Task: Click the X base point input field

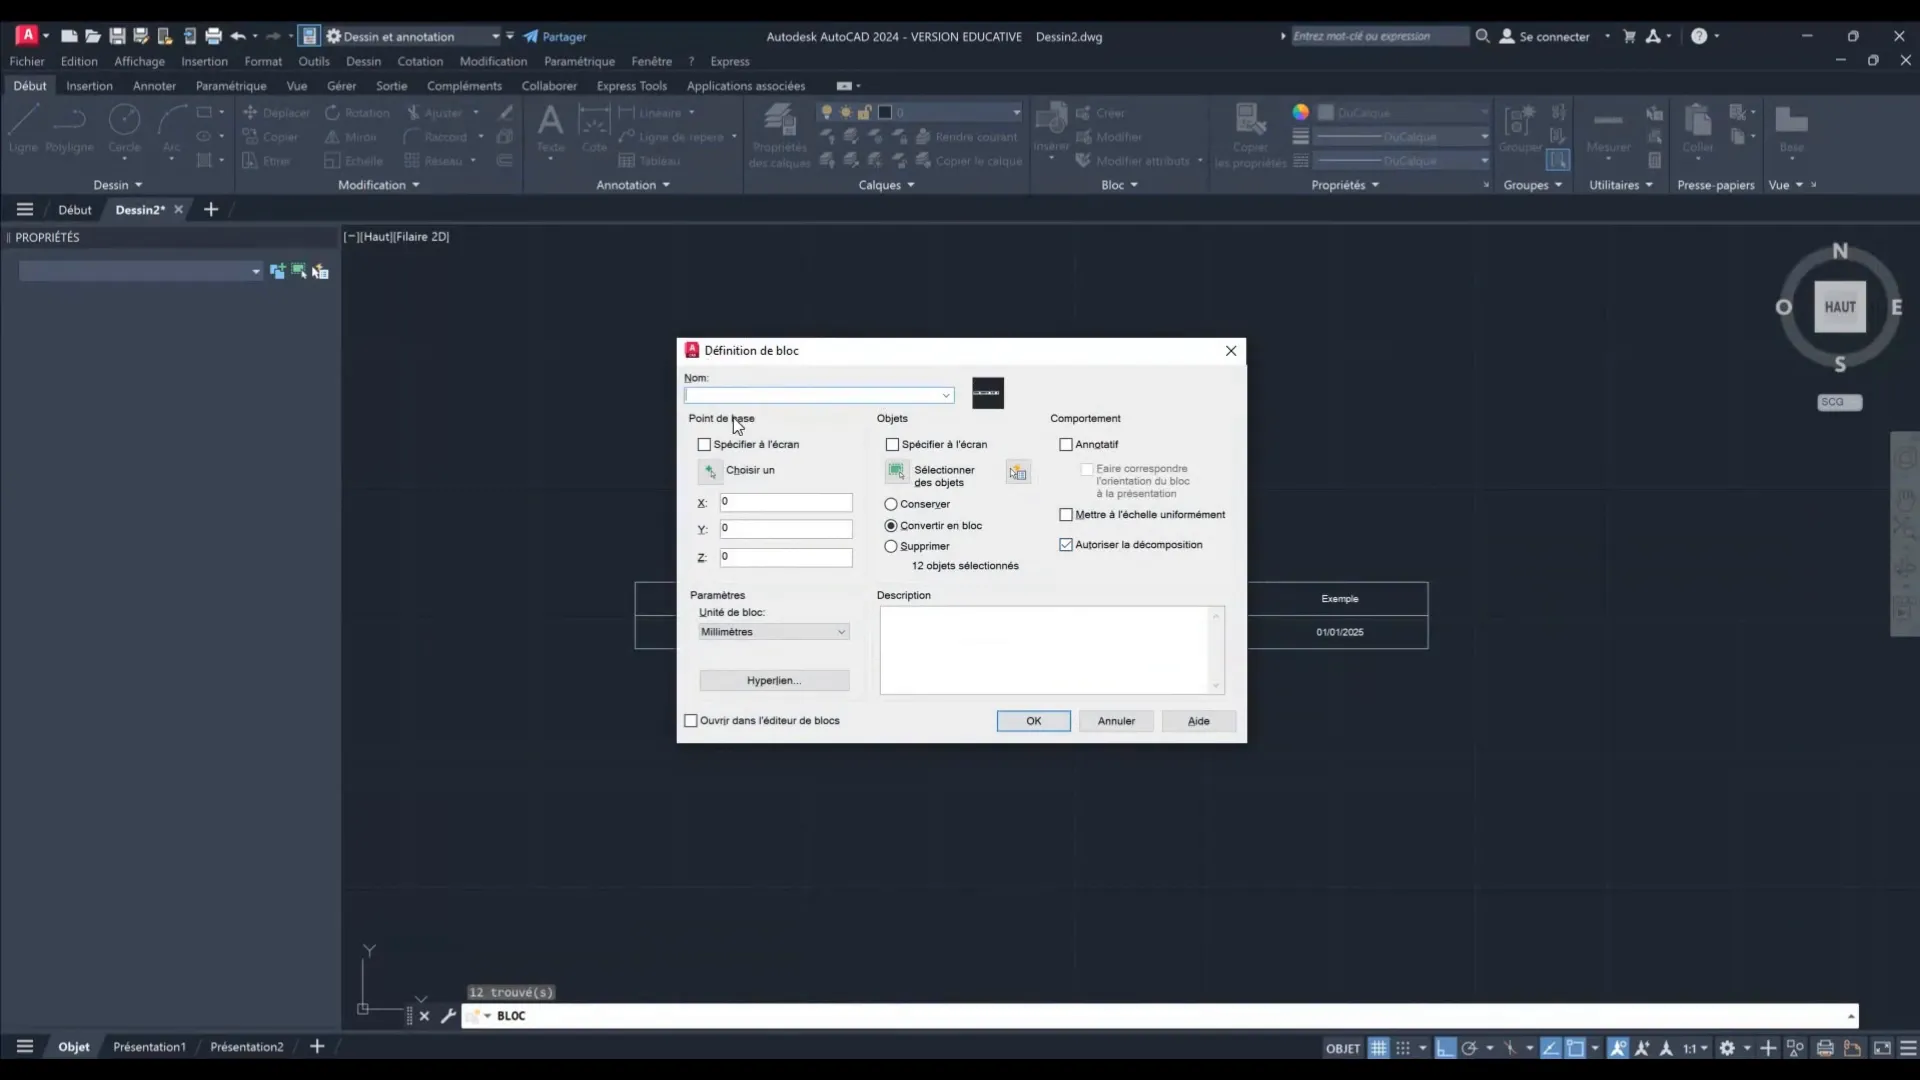Action: point(786,502)
